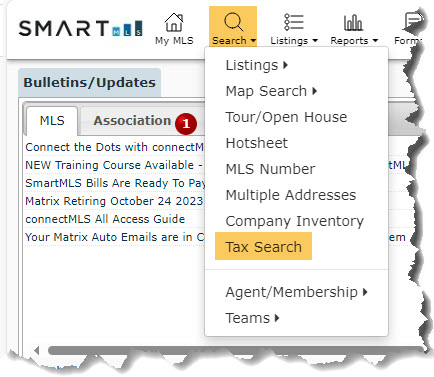The width and height of the screenshot is (434, 377).
Task: Choose Company Inventory menu entry
Action: tap(294, 221)
